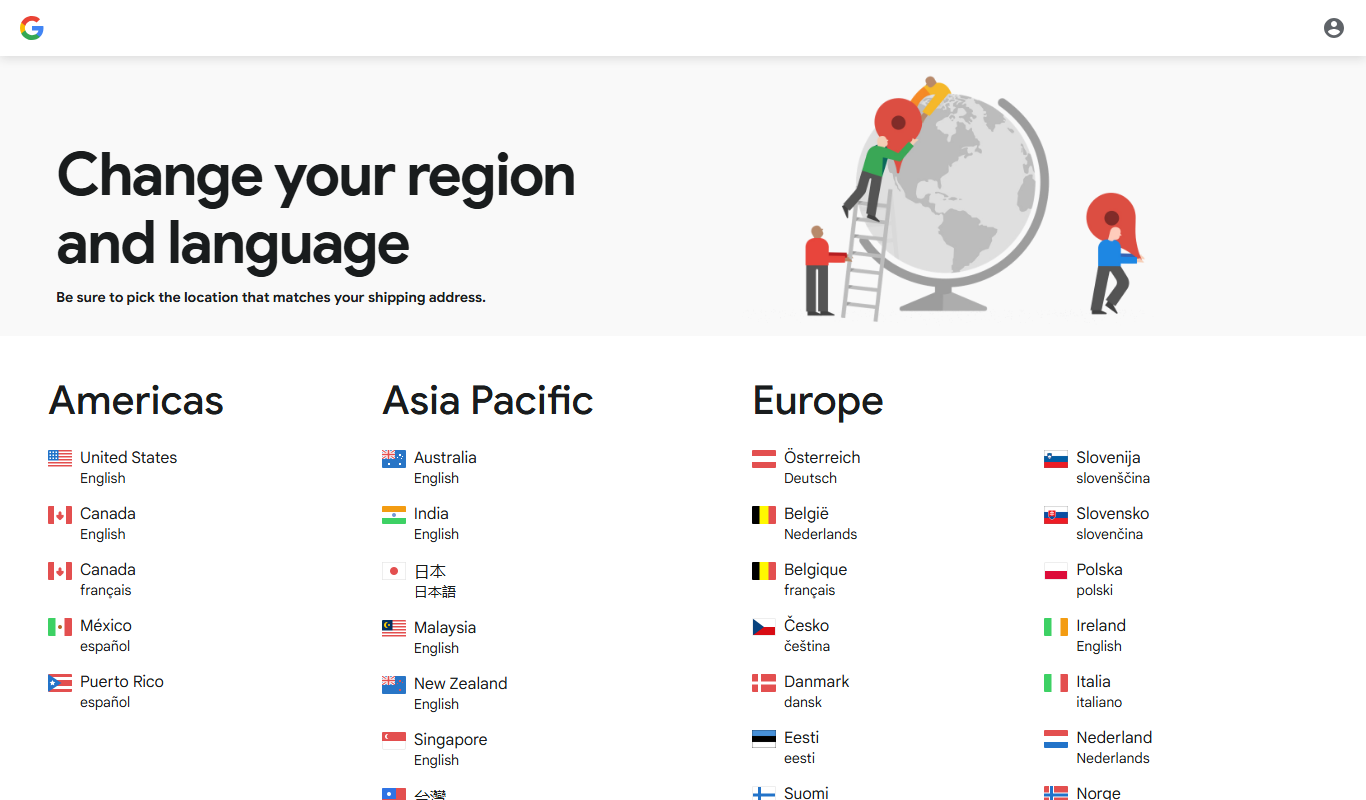
Task: Select Polska polski region
Action: (x=1084, y=579)
